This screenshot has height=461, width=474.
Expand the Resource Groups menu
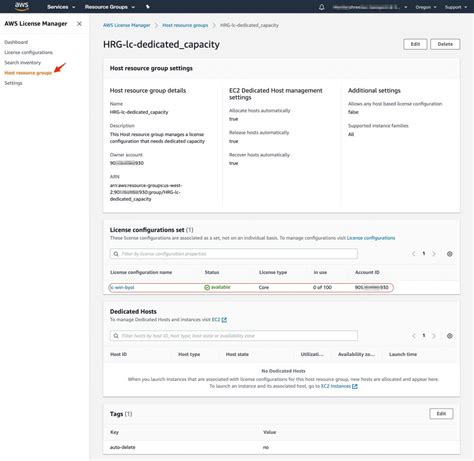click(x=110, y=7)
